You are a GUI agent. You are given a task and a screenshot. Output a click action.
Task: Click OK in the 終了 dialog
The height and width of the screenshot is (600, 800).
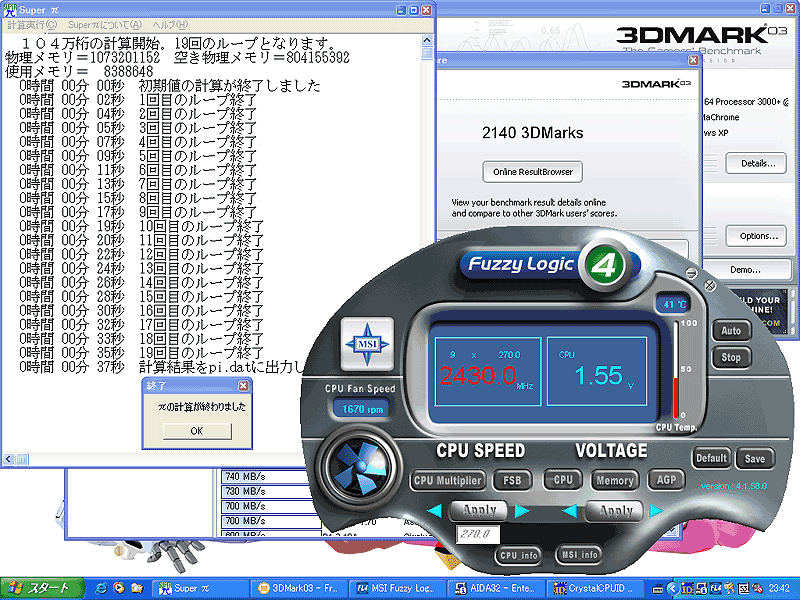coord(197,431)
